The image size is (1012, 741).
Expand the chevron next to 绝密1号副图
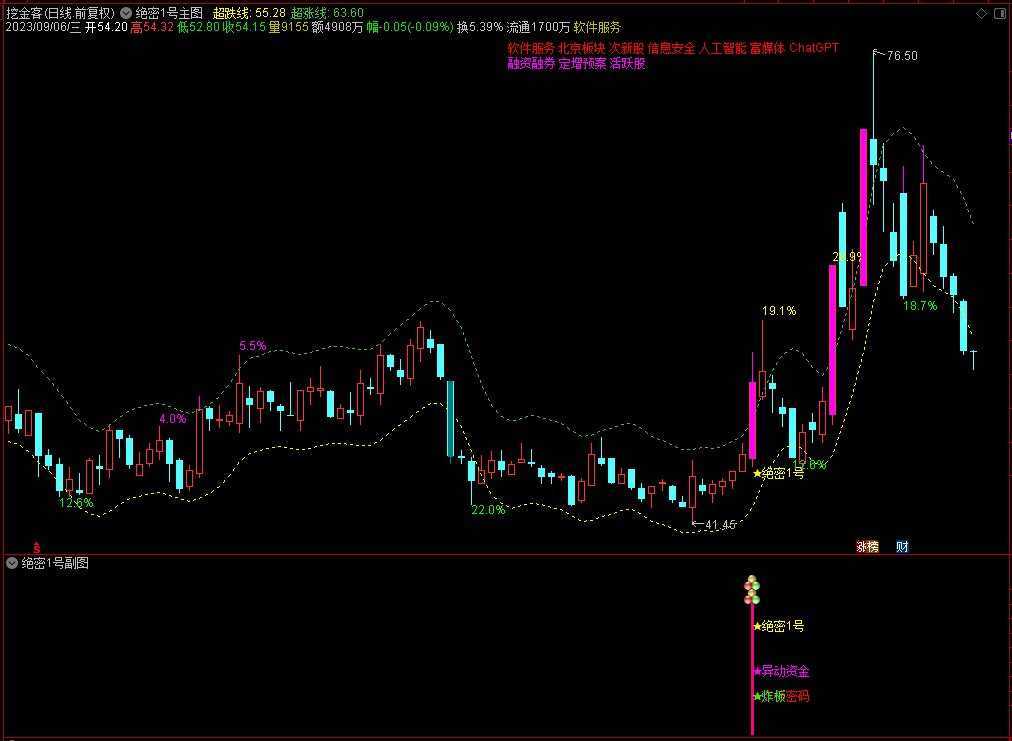(x=12, y=563)
